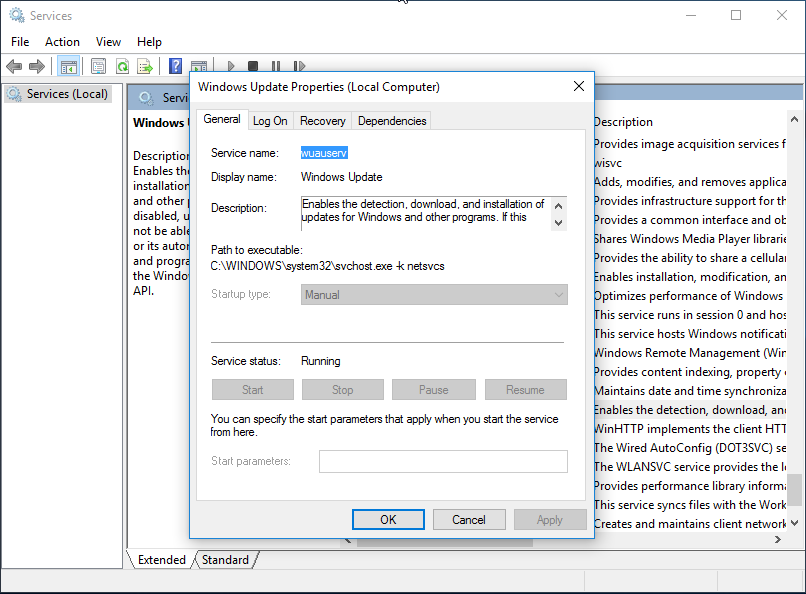This screenshot has height=594, width=806.
Task: Toggle the Show/Hide Console Tree toolbar icon
Action: pos(68,66)
